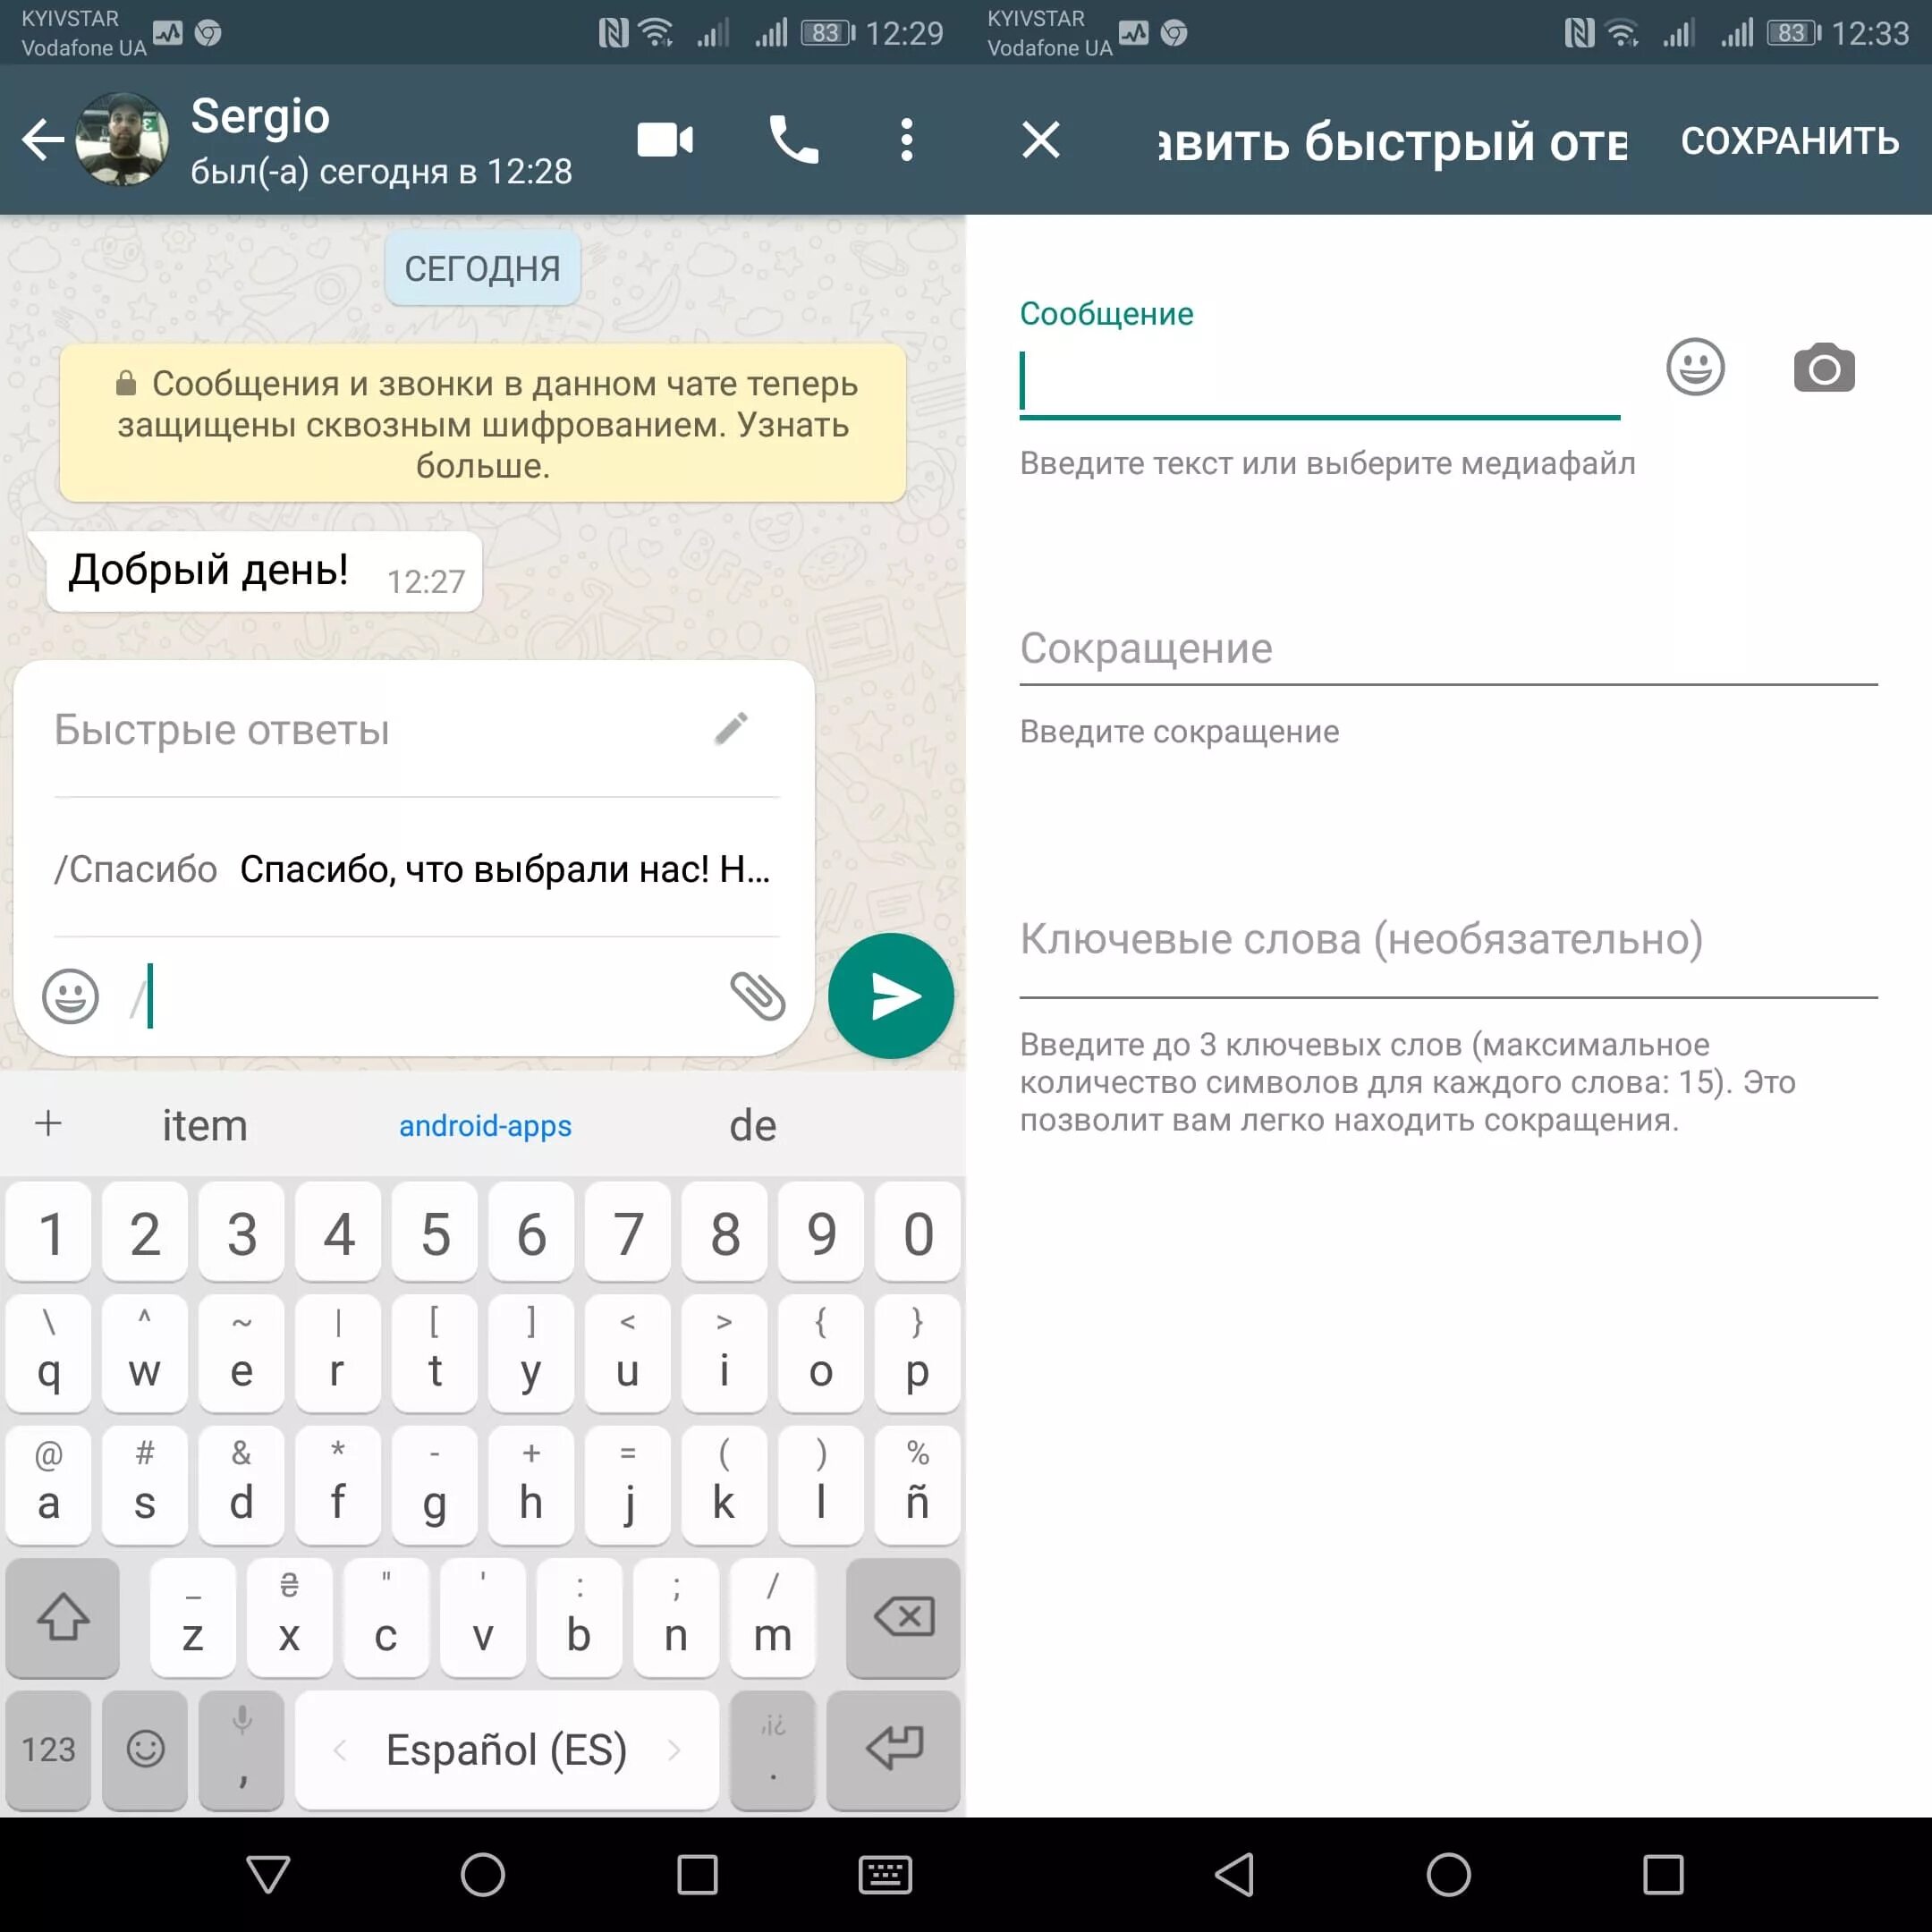Choose the 'de' keyboard suggestion

click(753, 1126)
